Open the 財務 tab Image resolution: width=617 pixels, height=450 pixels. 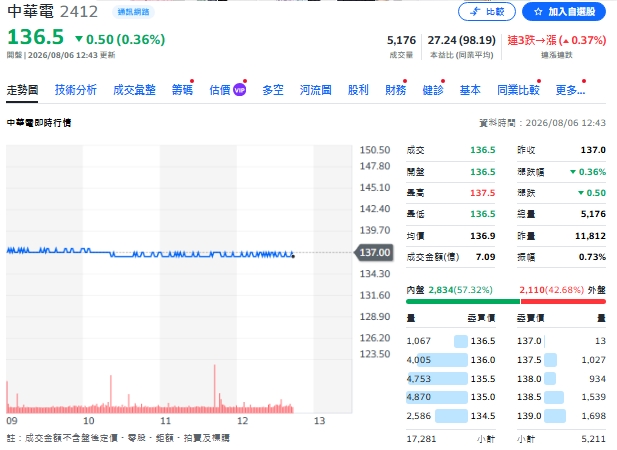(395, 90)
